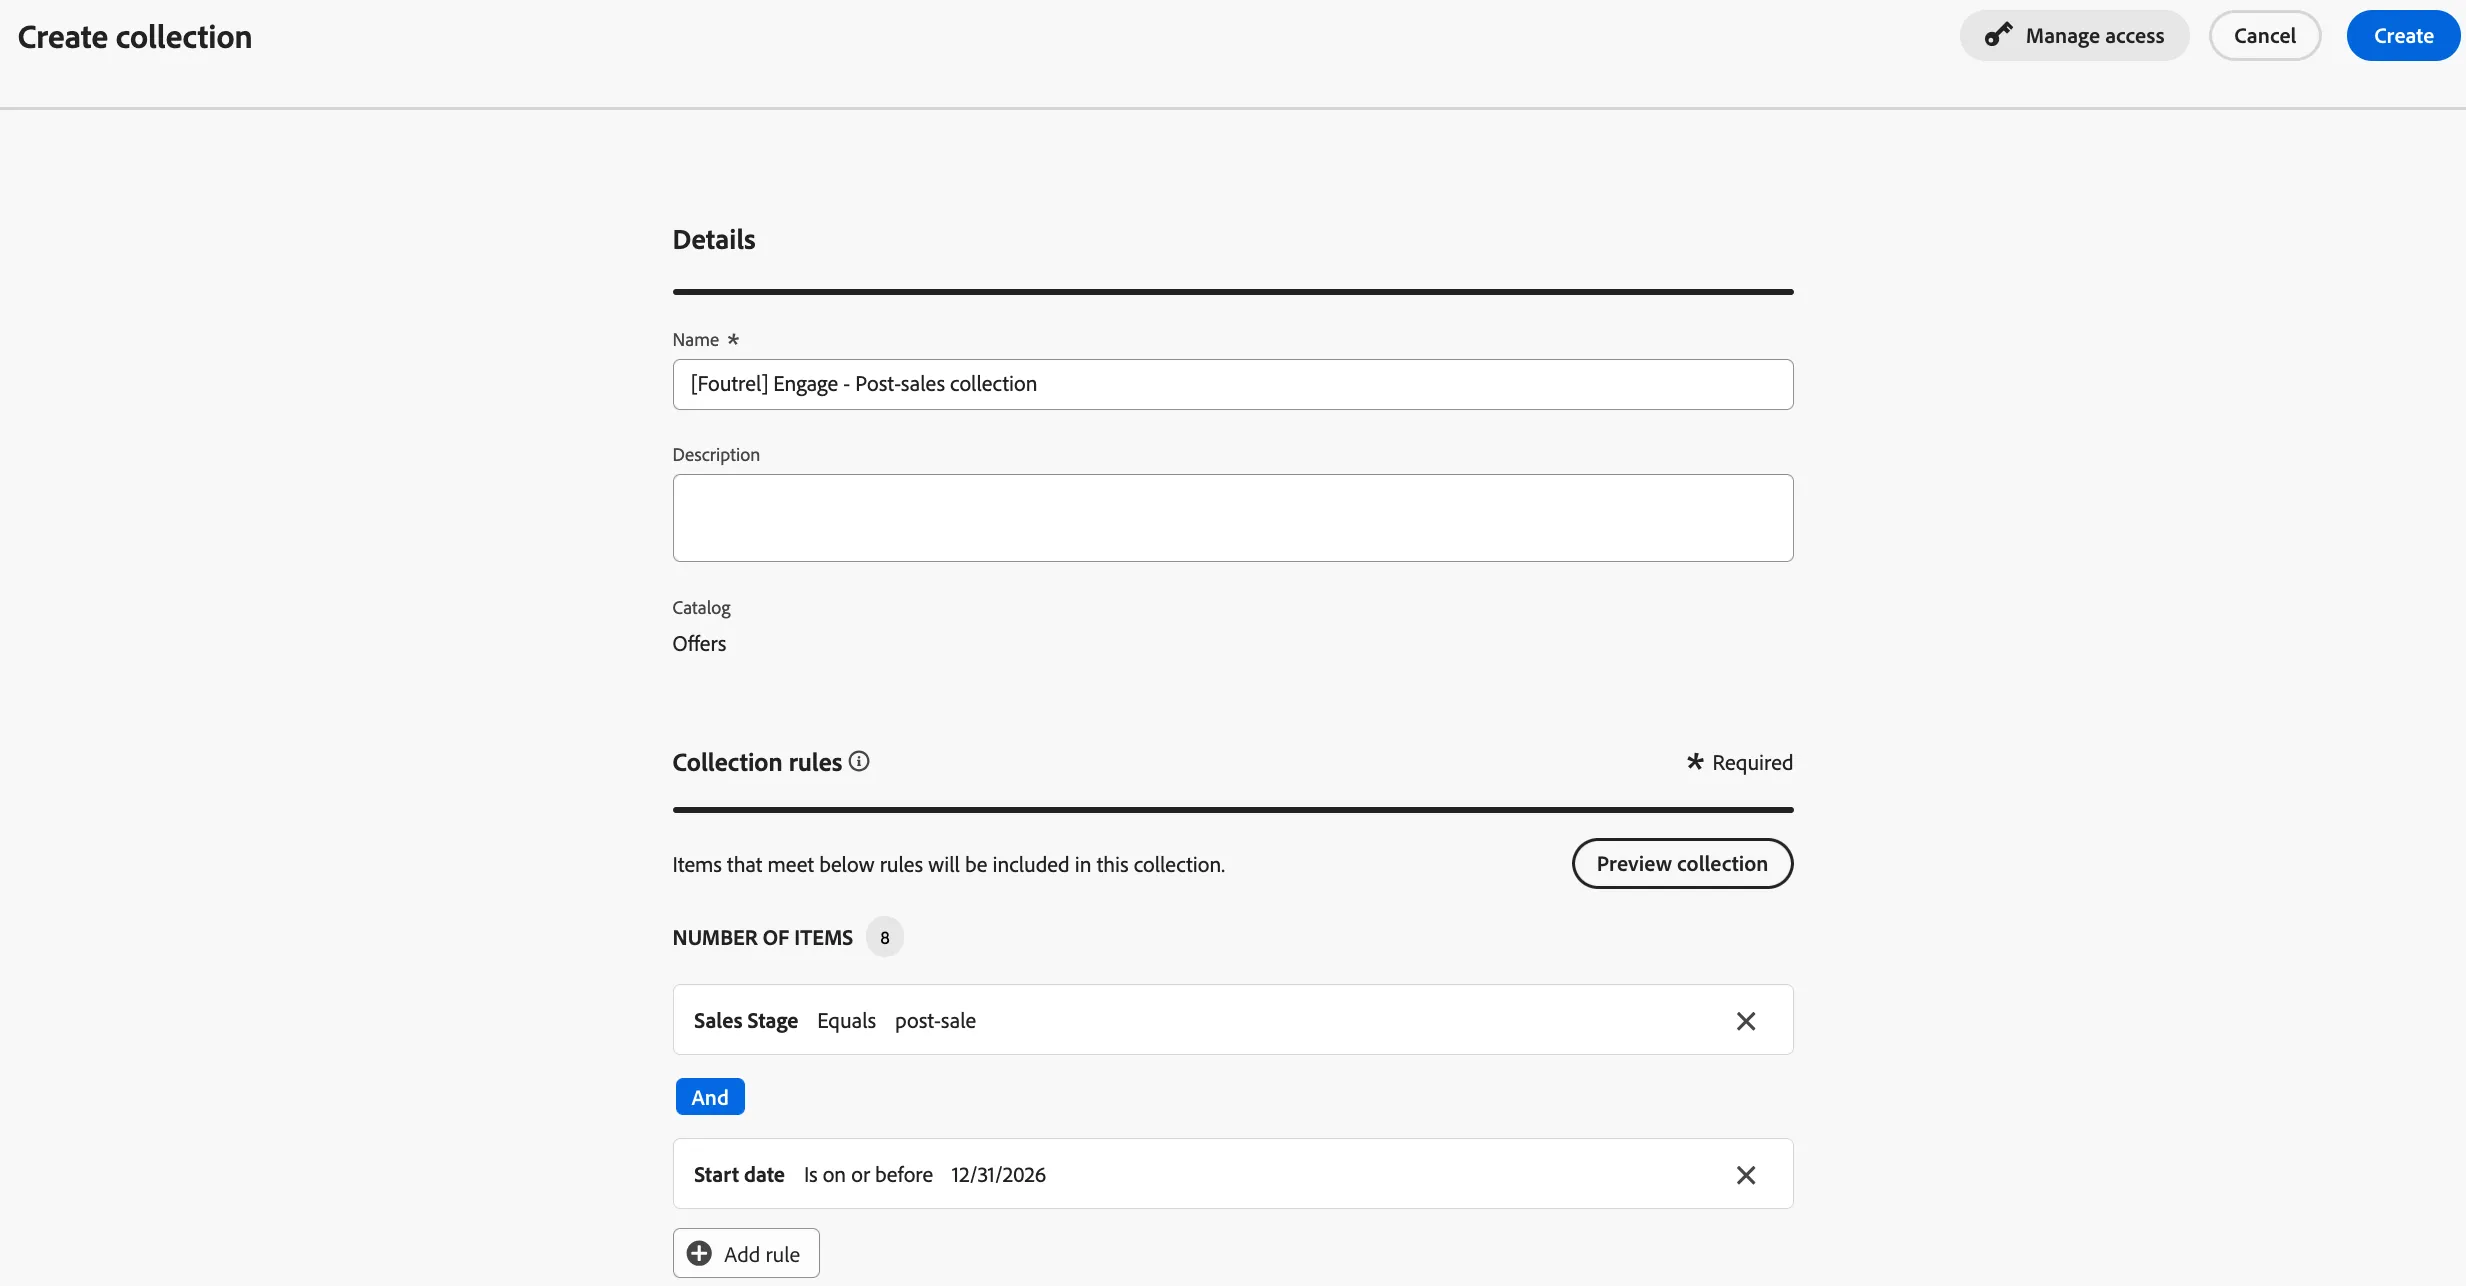
Task: Click the Offers catalog value
Action: pos(699,644)
